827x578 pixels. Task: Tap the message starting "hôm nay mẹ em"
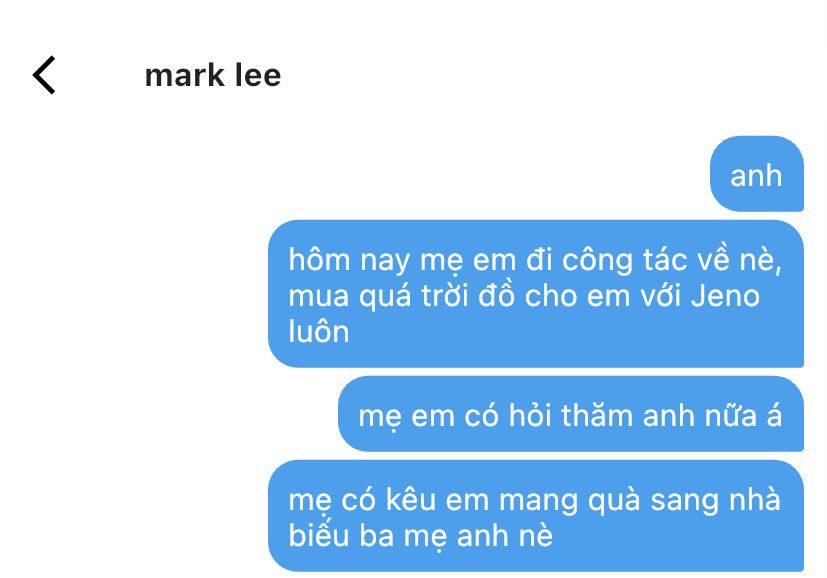pos(536,294)
